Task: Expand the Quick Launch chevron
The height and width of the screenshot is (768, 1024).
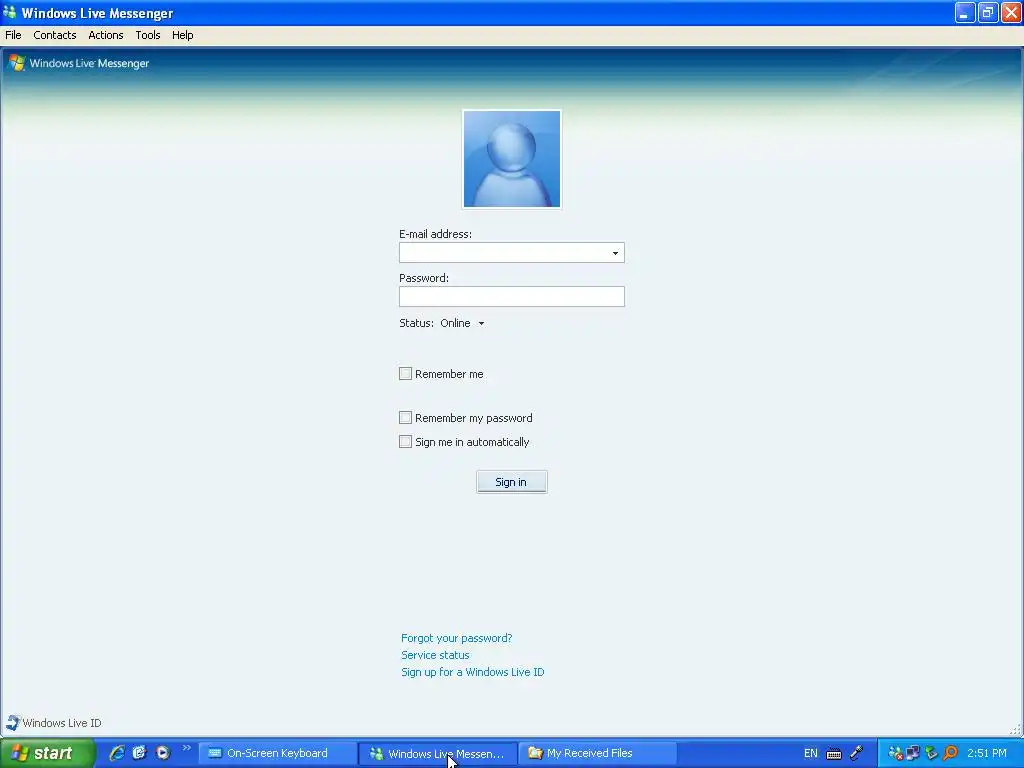Action: coord(187,748)
